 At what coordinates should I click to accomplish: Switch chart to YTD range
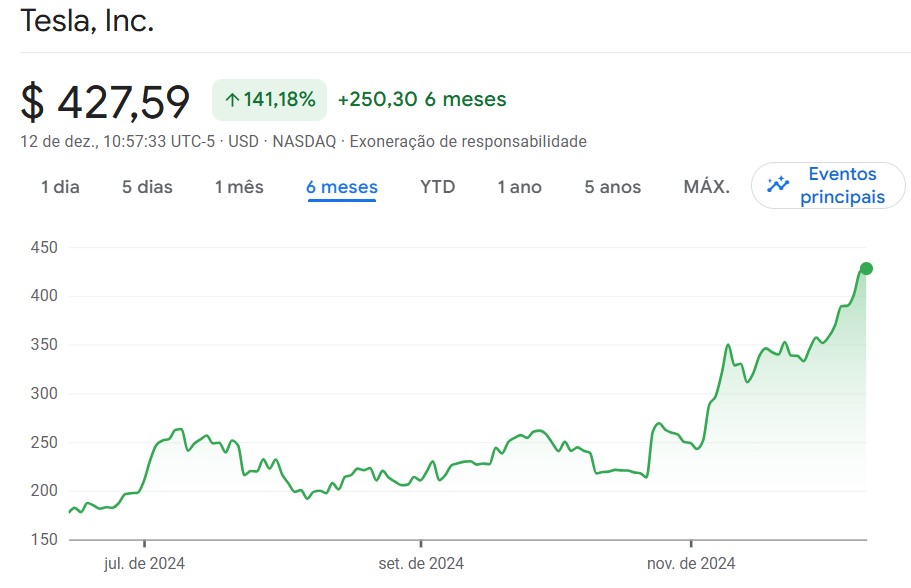click(x=437, y=187)
